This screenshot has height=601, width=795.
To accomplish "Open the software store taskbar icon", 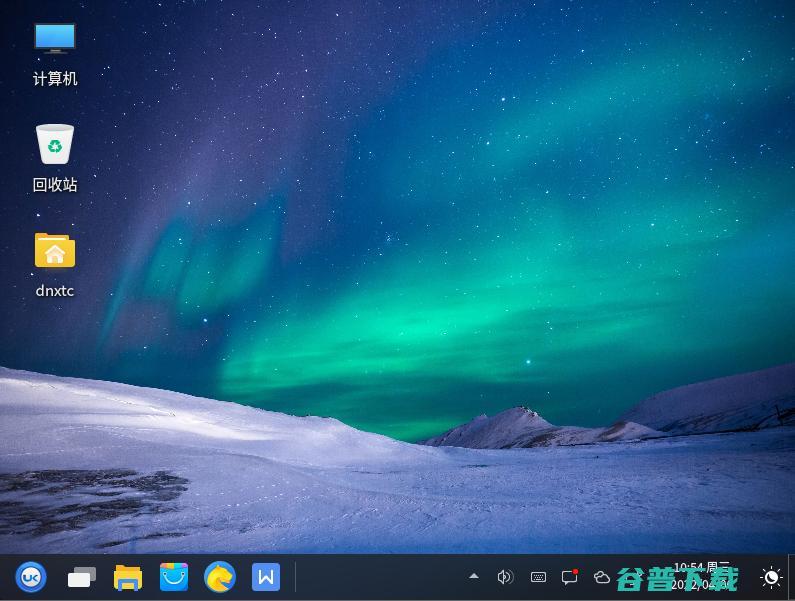I will 174,577.
